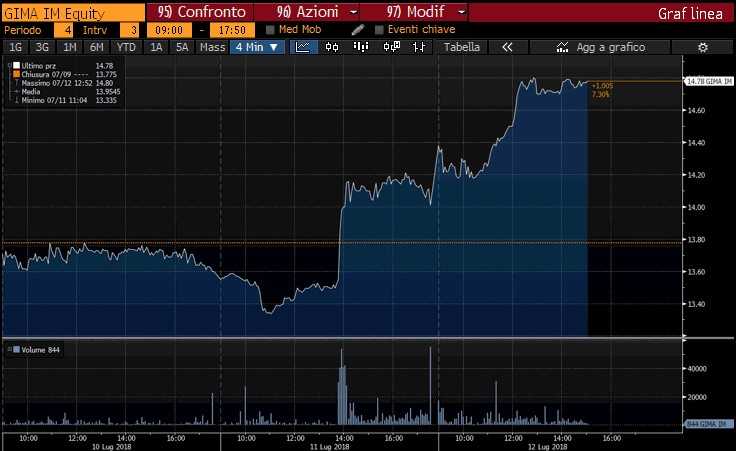The height and width of the screenshot is (451, 736).
Task: Select the line chart style icon
Action: 303,47
